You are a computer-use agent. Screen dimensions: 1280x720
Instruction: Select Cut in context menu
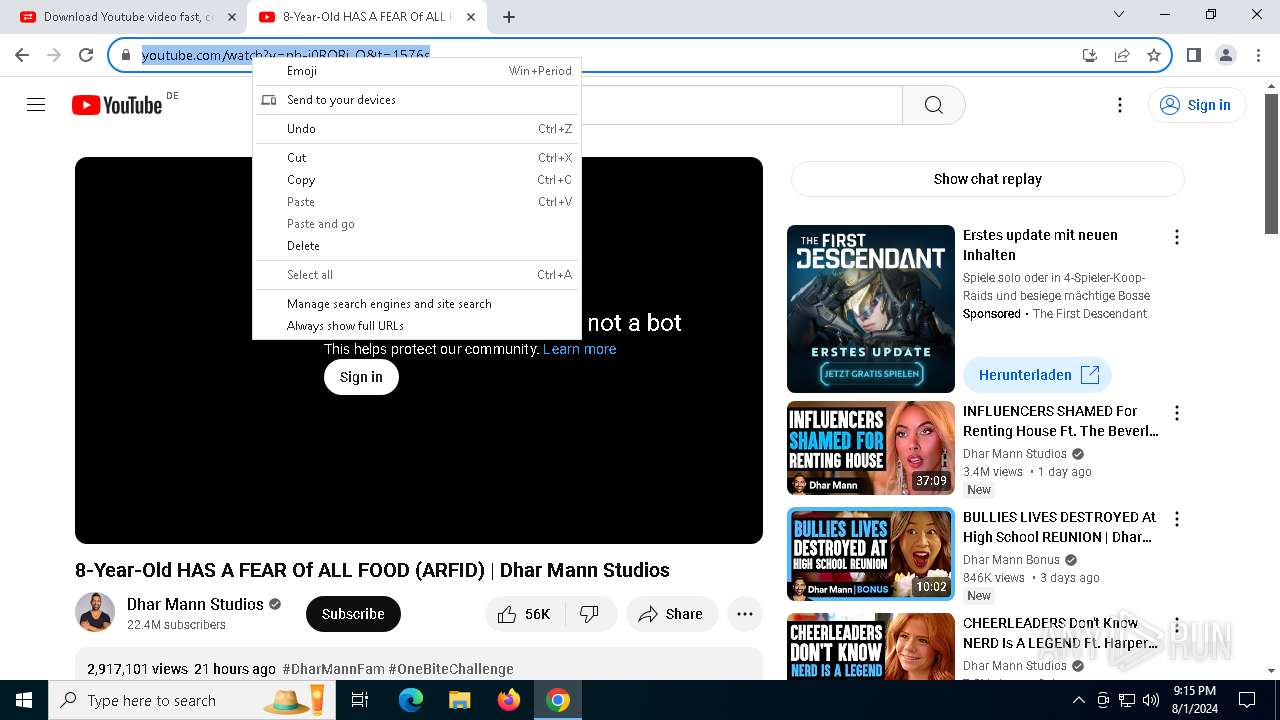coord(417,158)
